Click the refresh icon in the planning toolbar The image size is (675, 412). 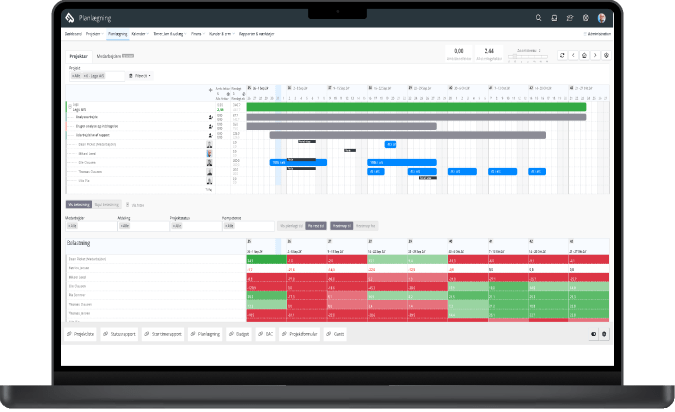[x=561, y=56]
